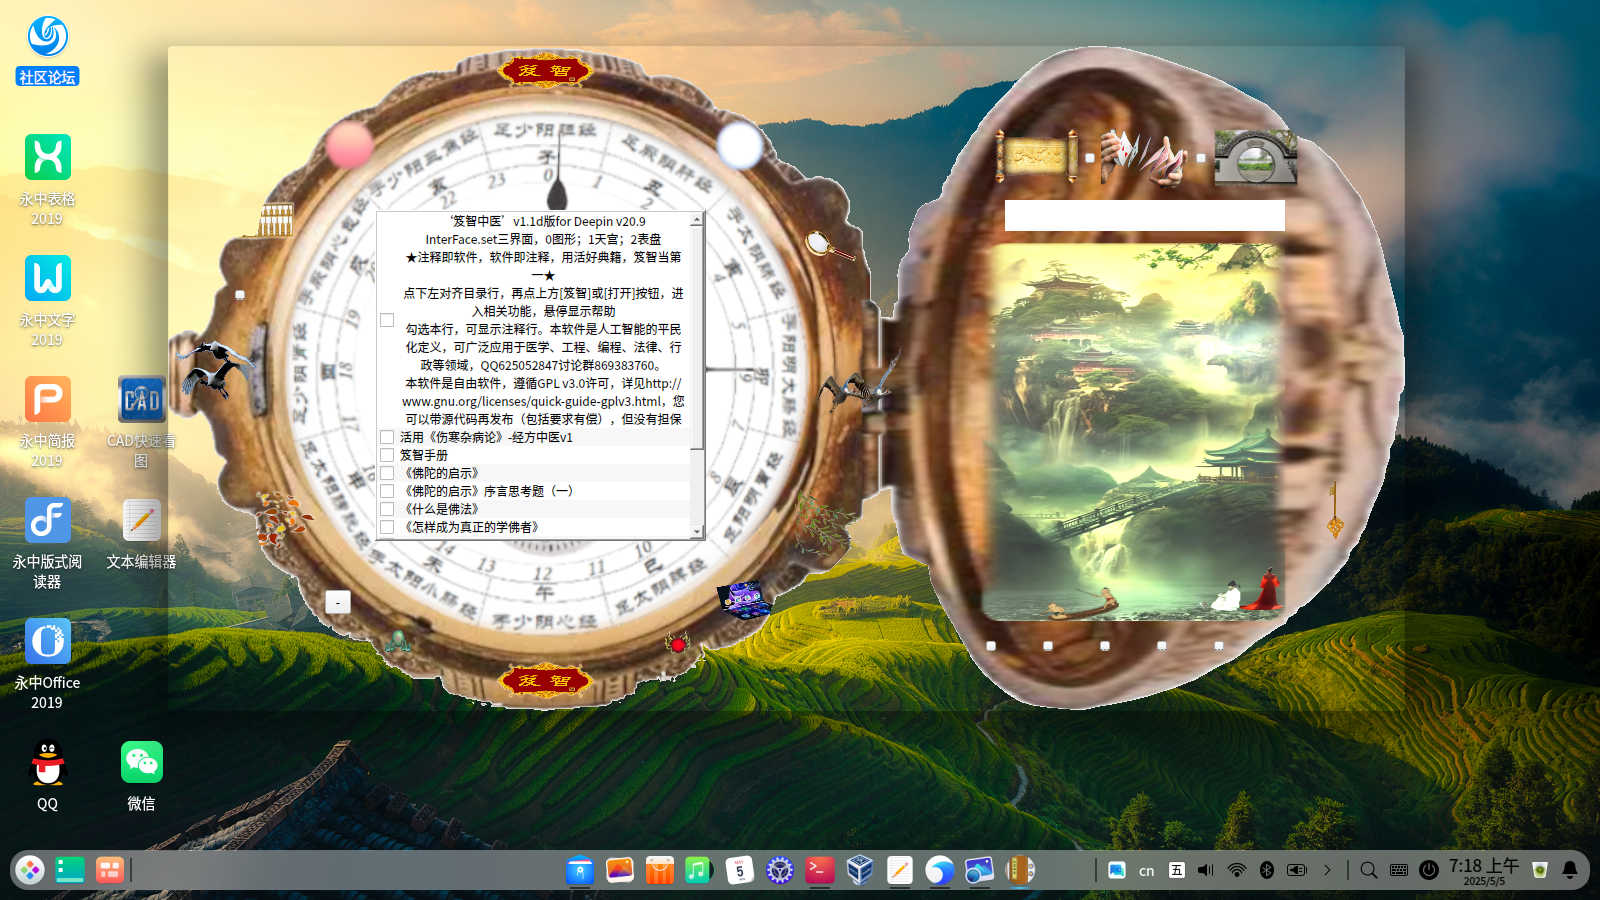Check the box for 《怎样成为真正的学佛者》
1600x900 pixels.
[x=387, y=527]
